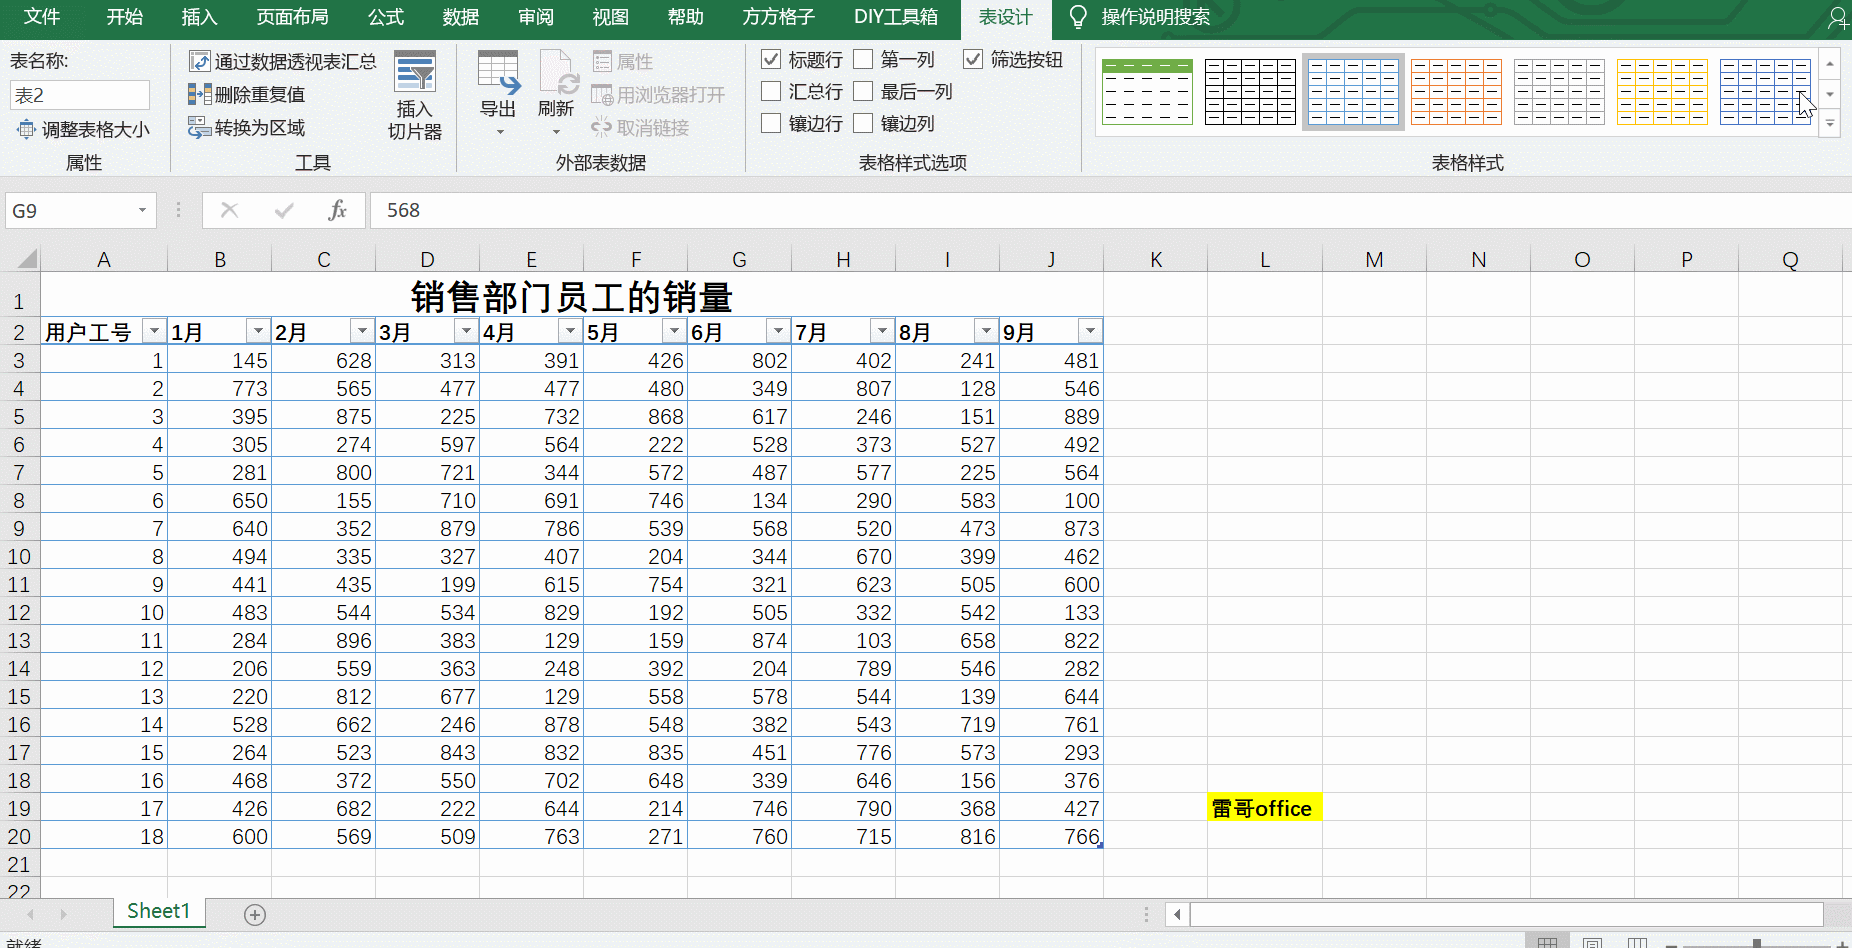Click Resize Table (调整表格大小)

pos(83,129)
